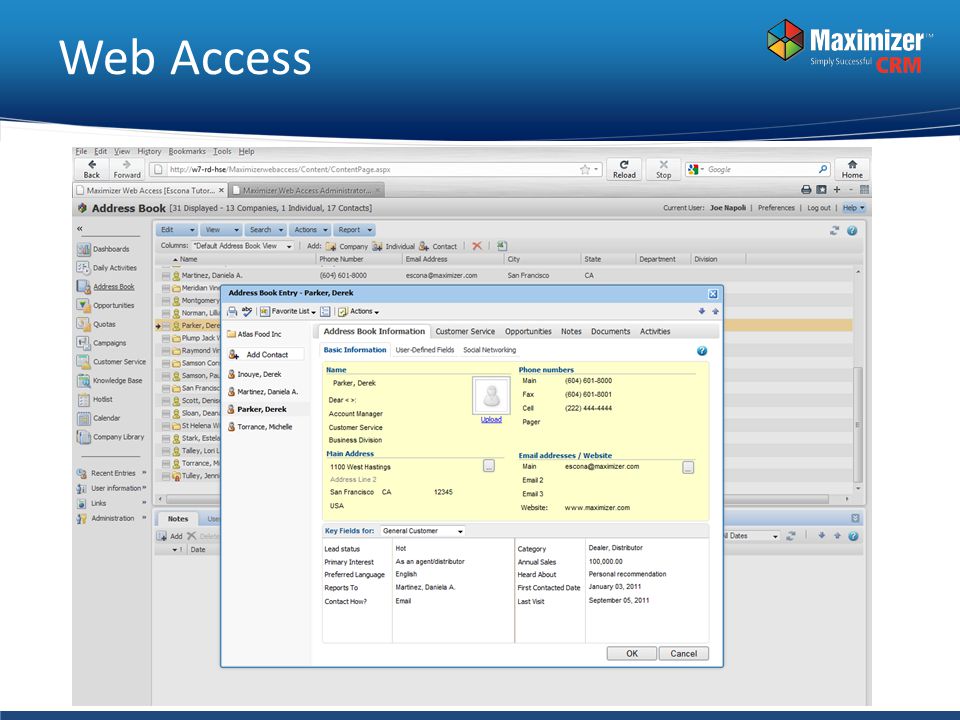This screenshot has width=960, height=720.
Task: Add a new Contact from the toolbar
Action: (x=438, y=246)
